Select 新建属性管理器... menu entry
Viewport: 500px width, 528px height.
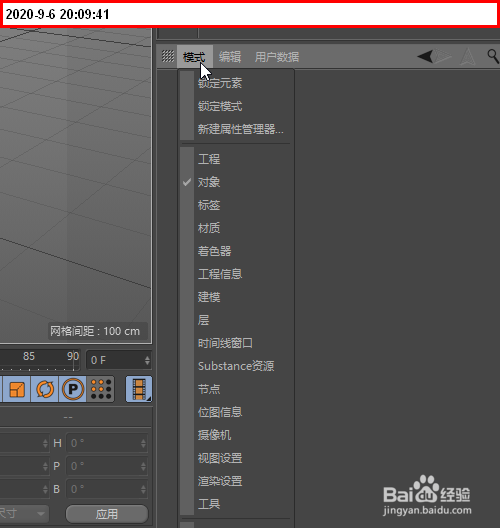click(x=240, y=129)
